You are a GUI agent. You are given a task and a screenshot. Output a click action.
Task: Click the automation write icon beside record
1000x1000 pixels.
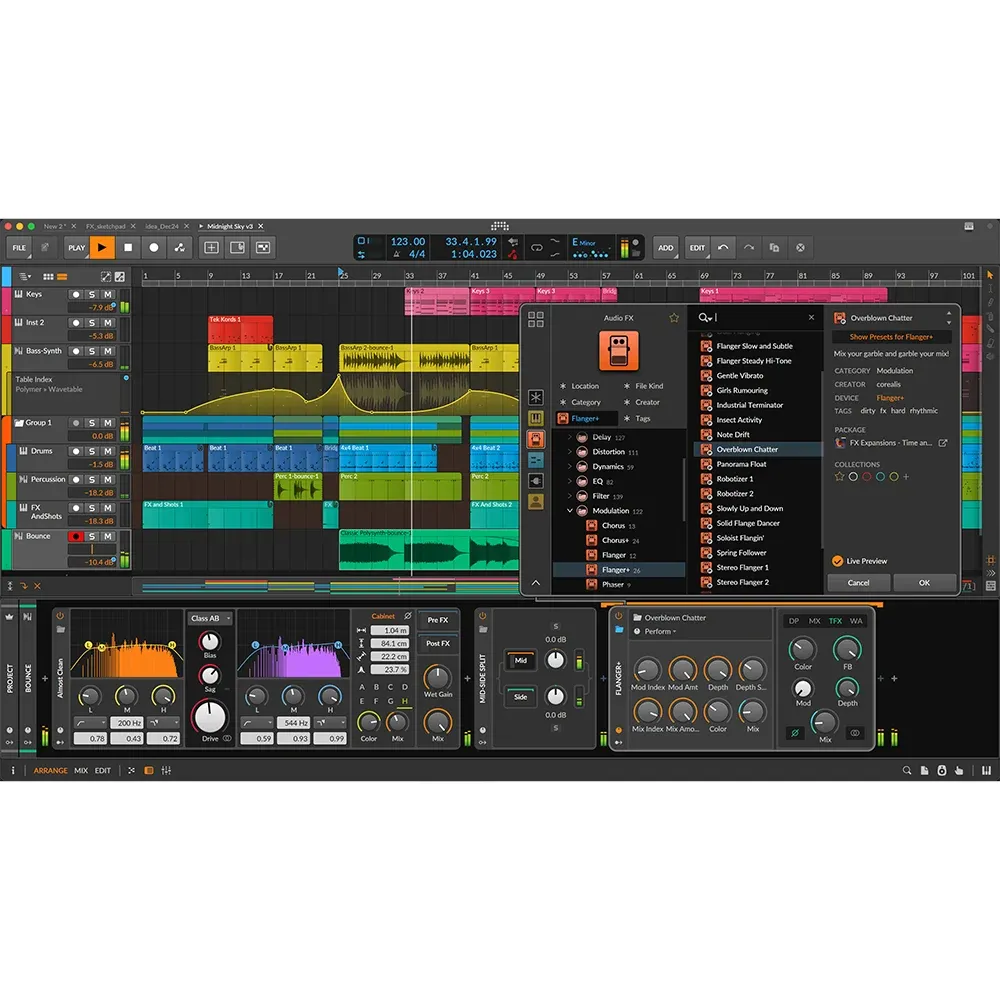coord(180,247)
